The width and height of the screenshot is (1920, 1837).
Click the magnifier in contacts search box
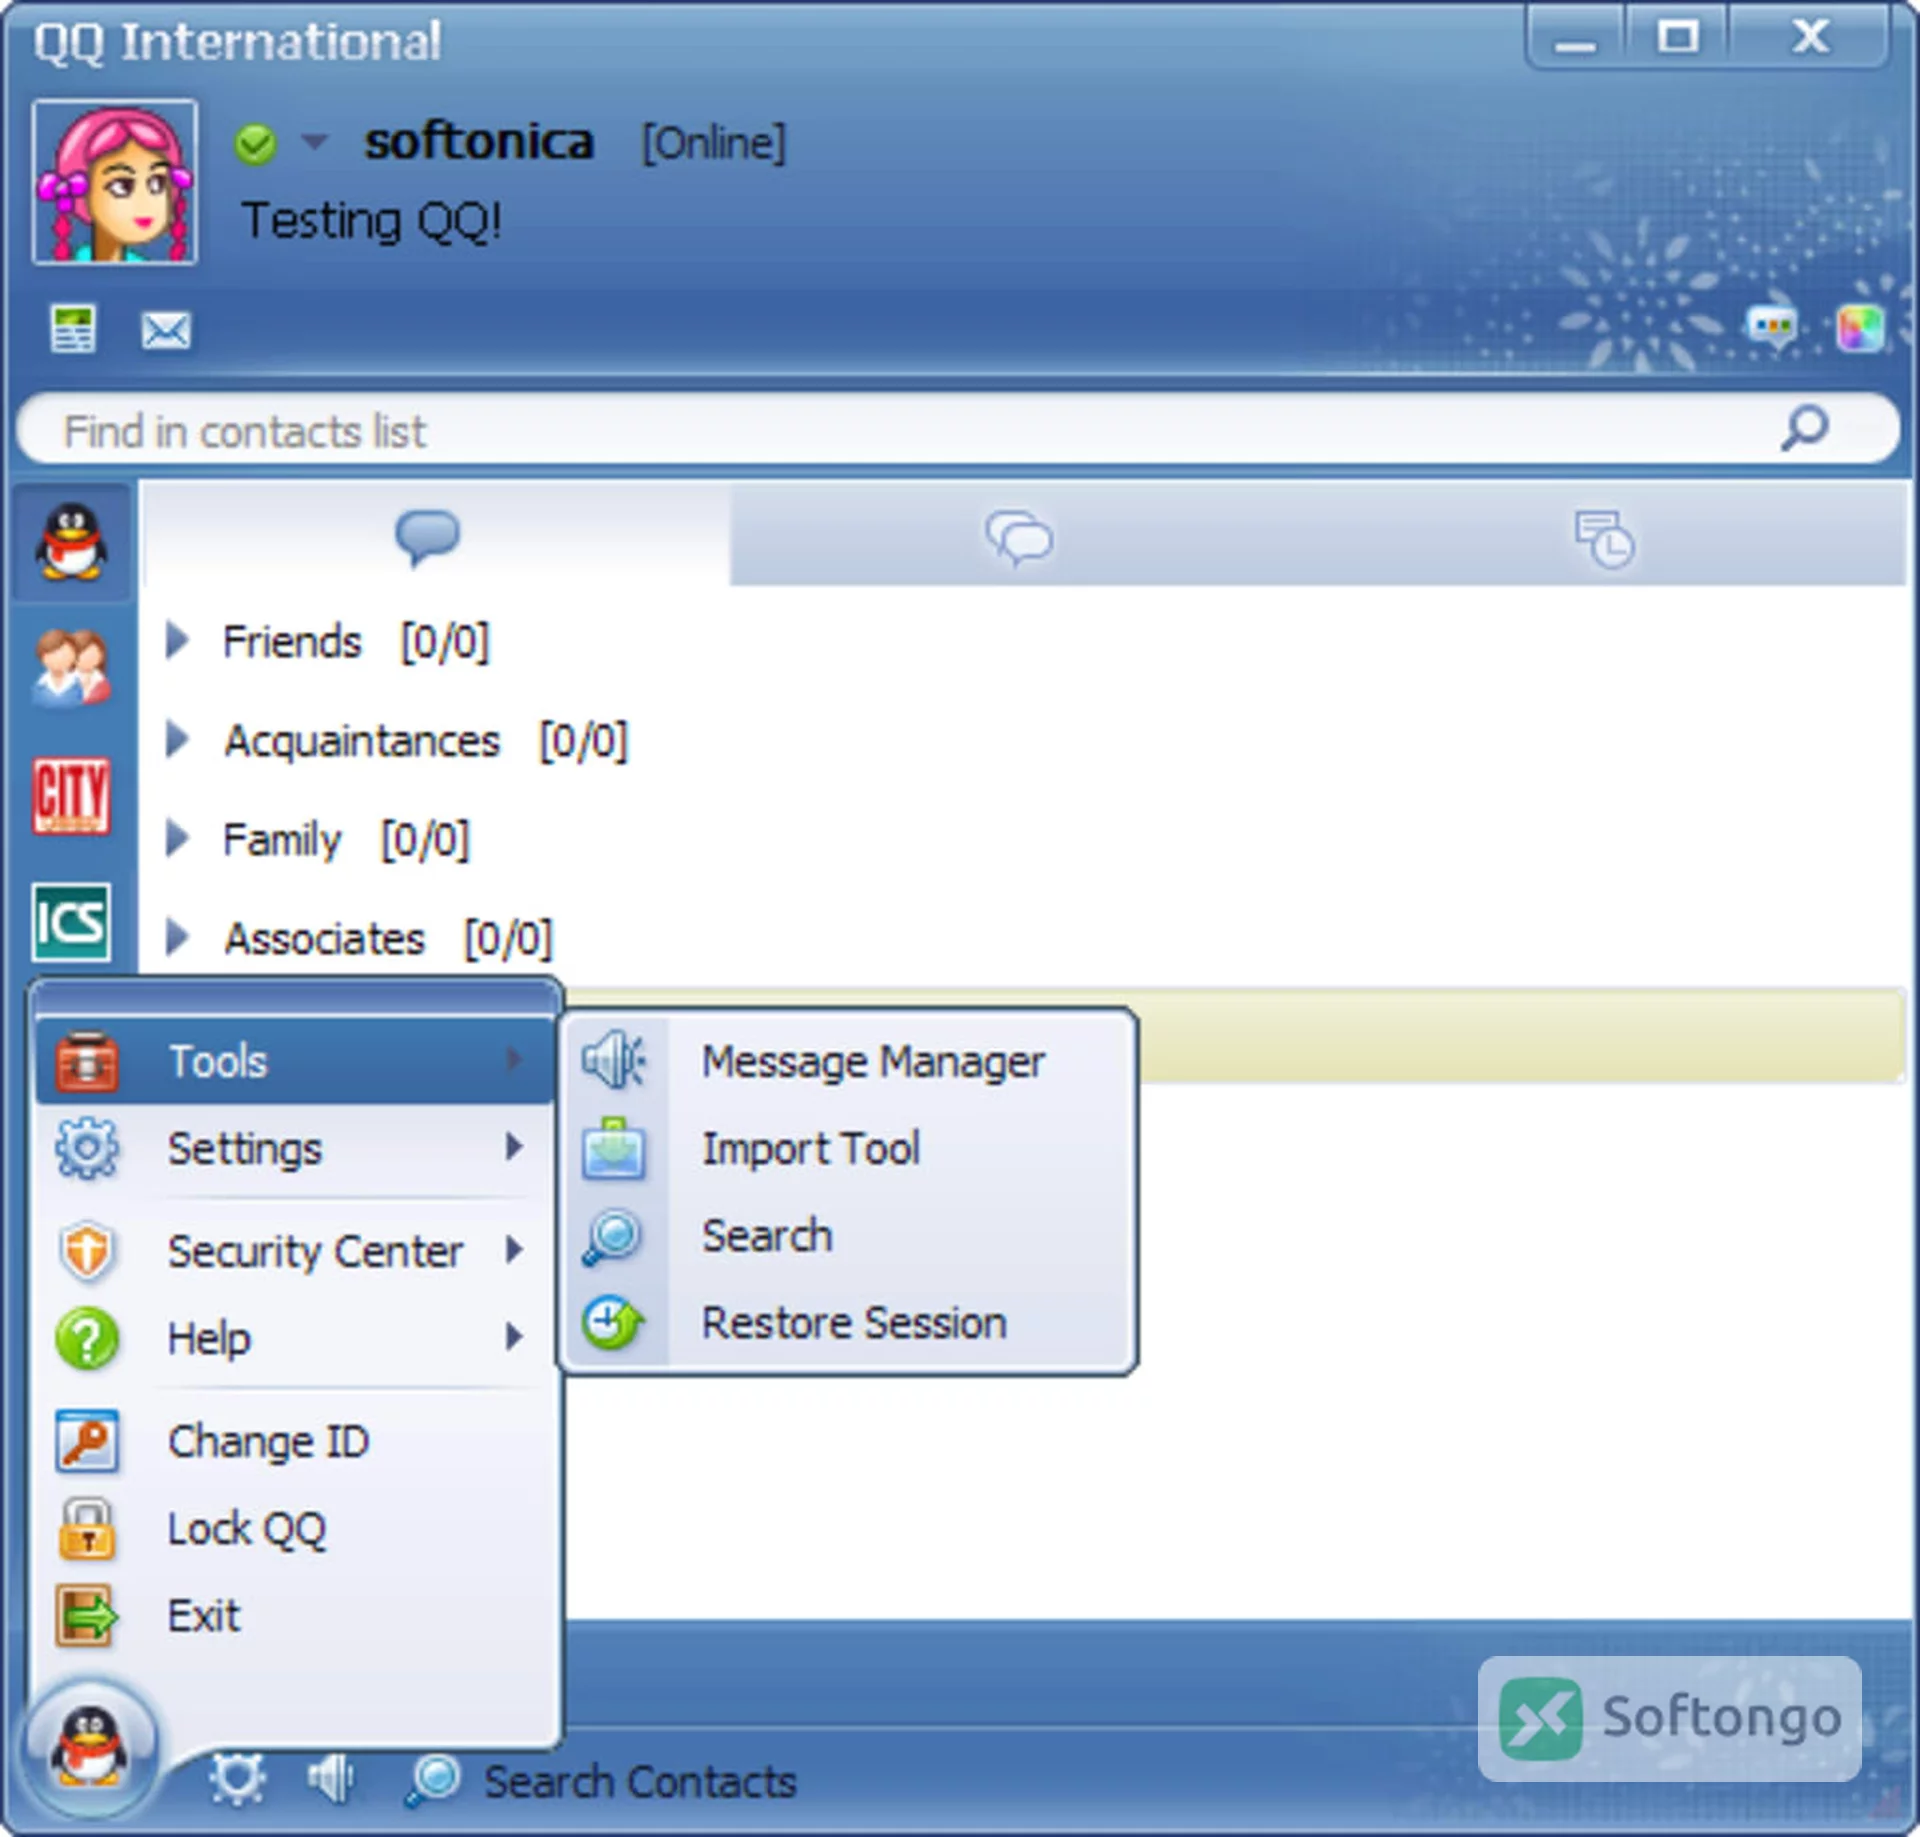[x=1805, y=428]
